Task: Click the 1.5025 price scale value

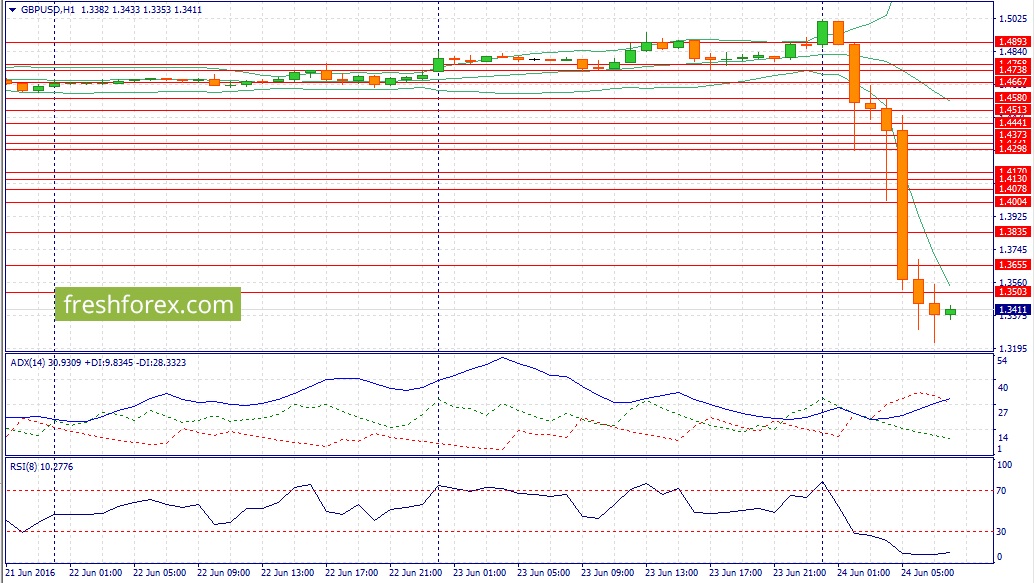Action: [1012, 18]
